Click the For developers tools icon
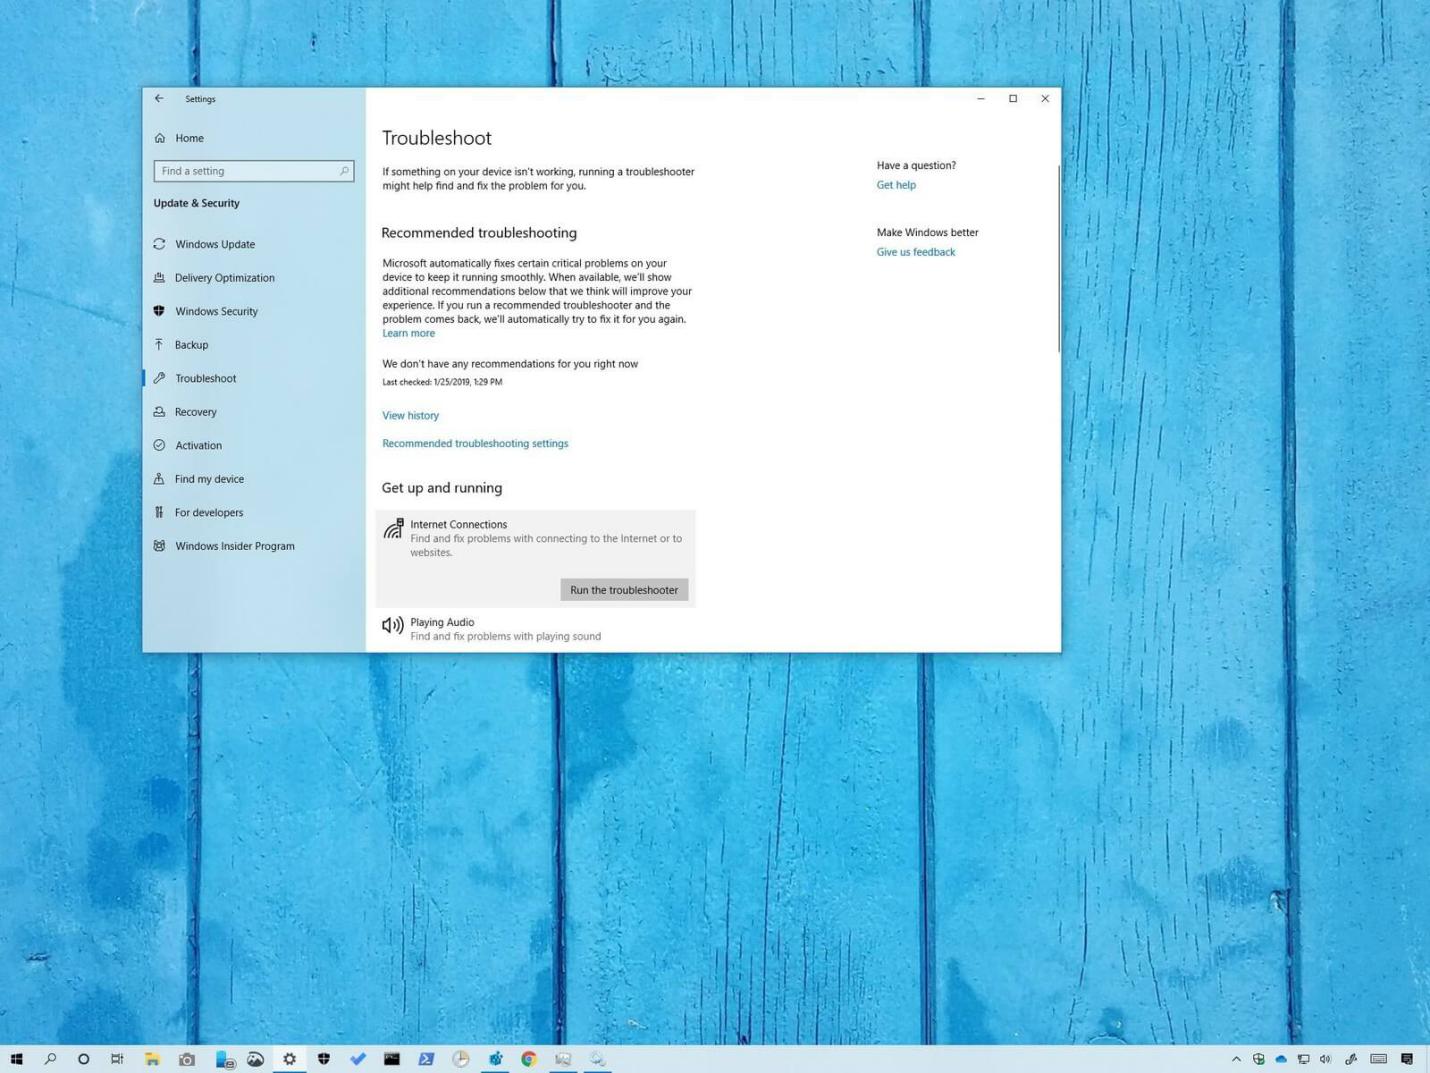Image resolution: width=1430 pixels, height=1073 pixels. [159, 512]
